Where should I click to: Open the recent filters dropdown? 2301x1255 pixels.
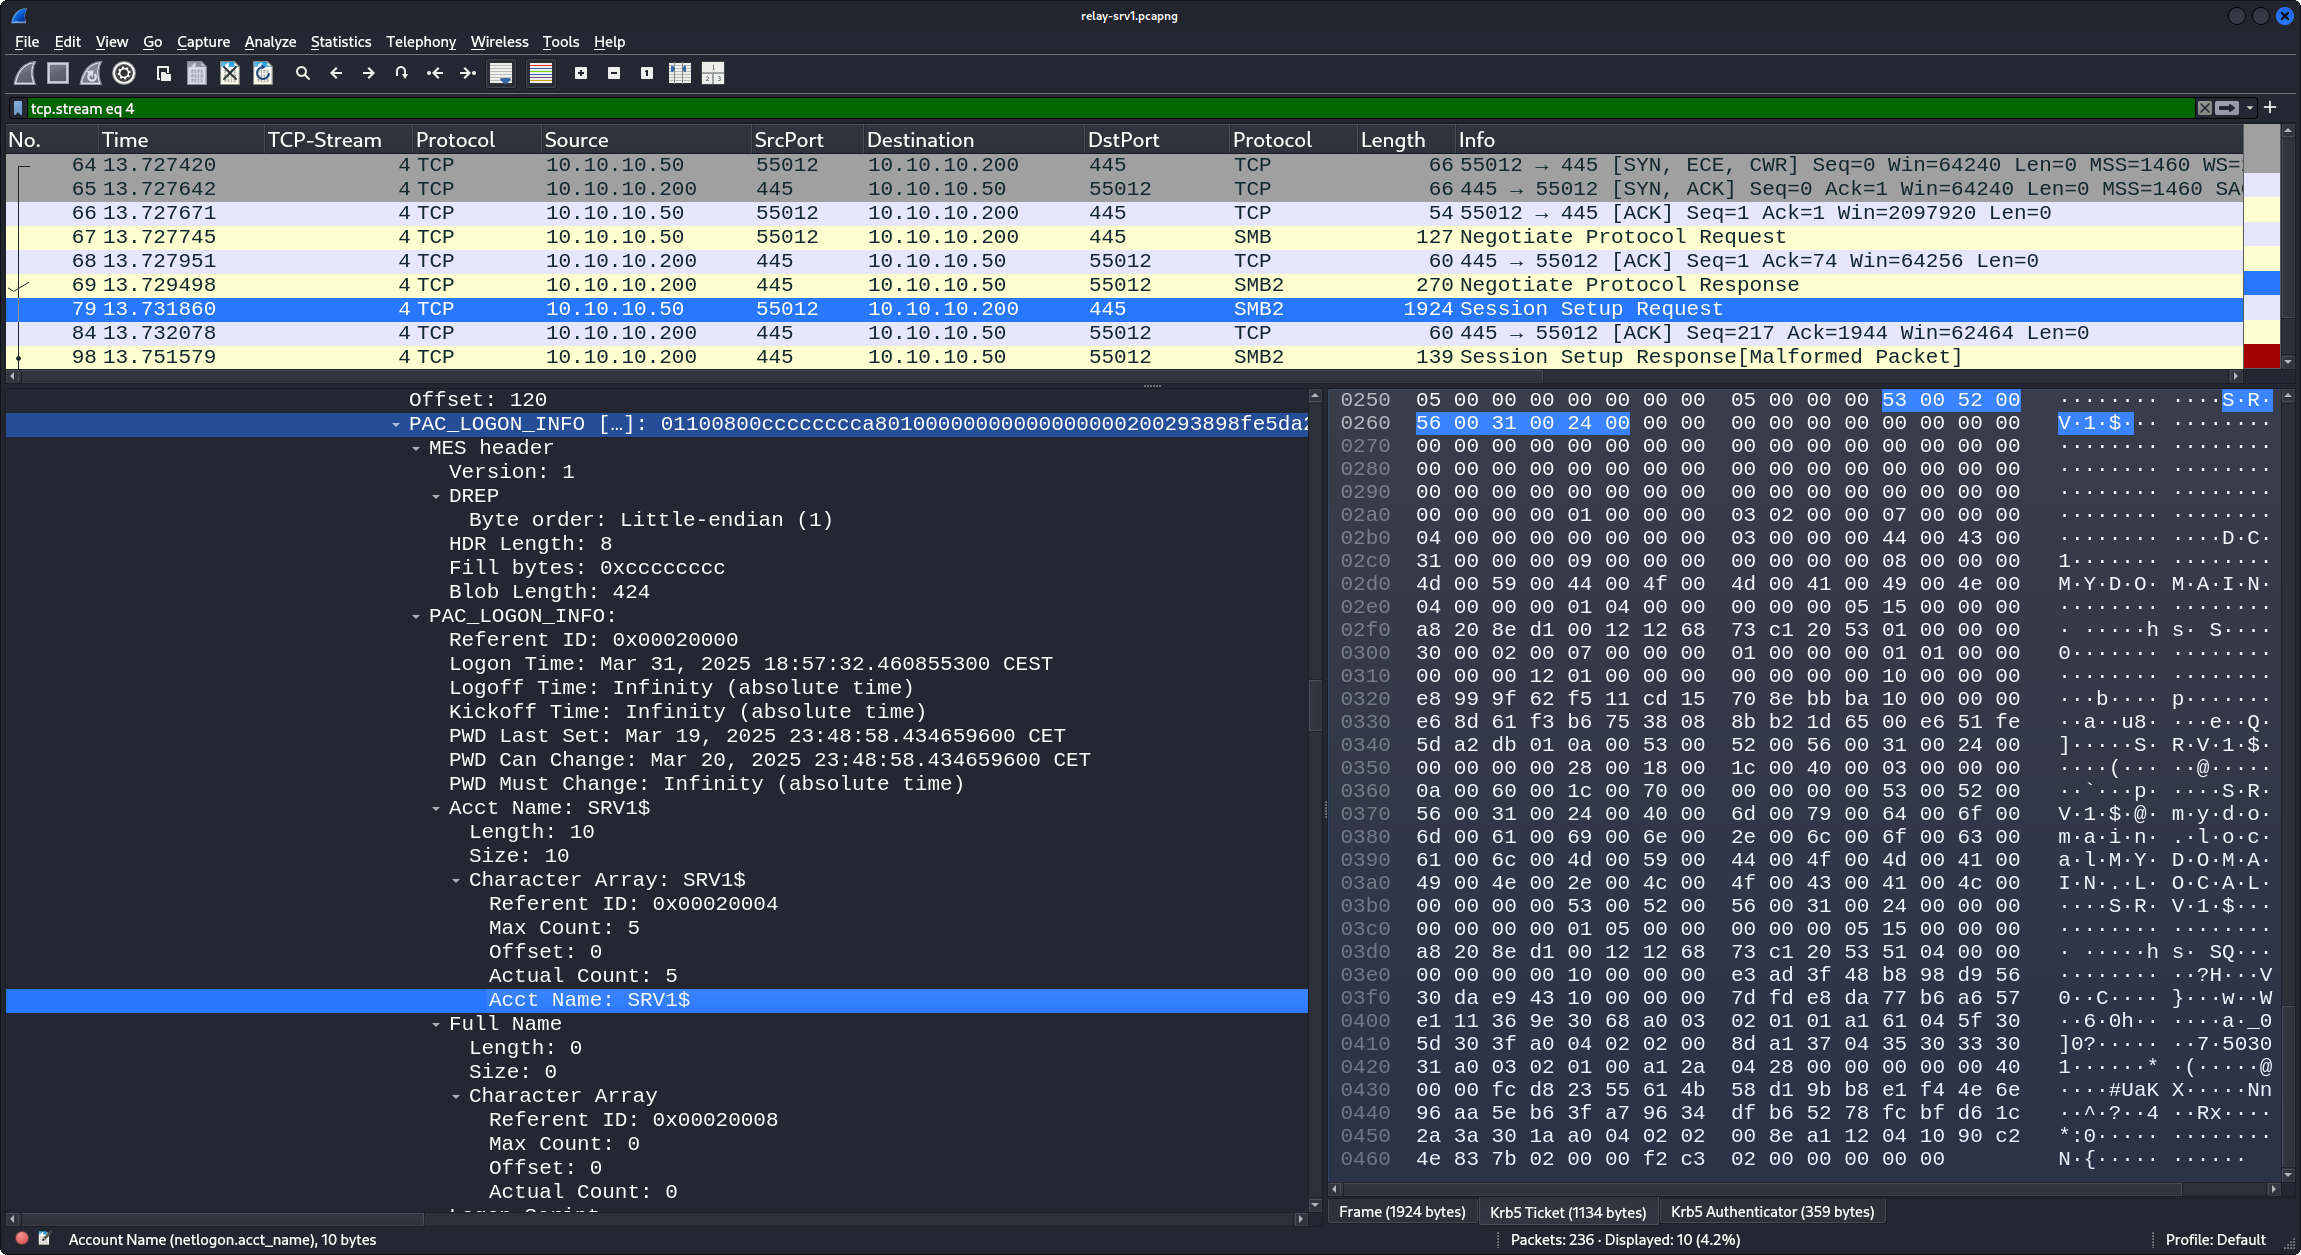2249,108
